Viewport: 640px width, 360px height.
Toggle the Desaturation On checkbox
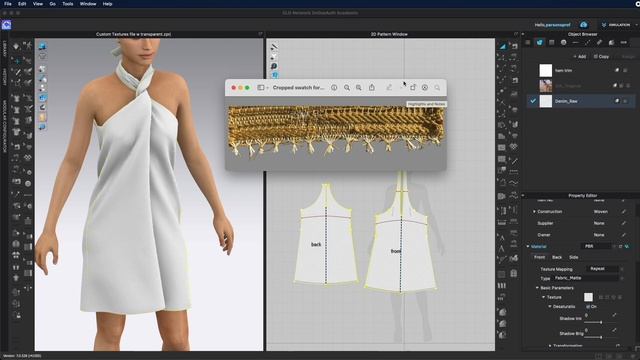[588, 307]
